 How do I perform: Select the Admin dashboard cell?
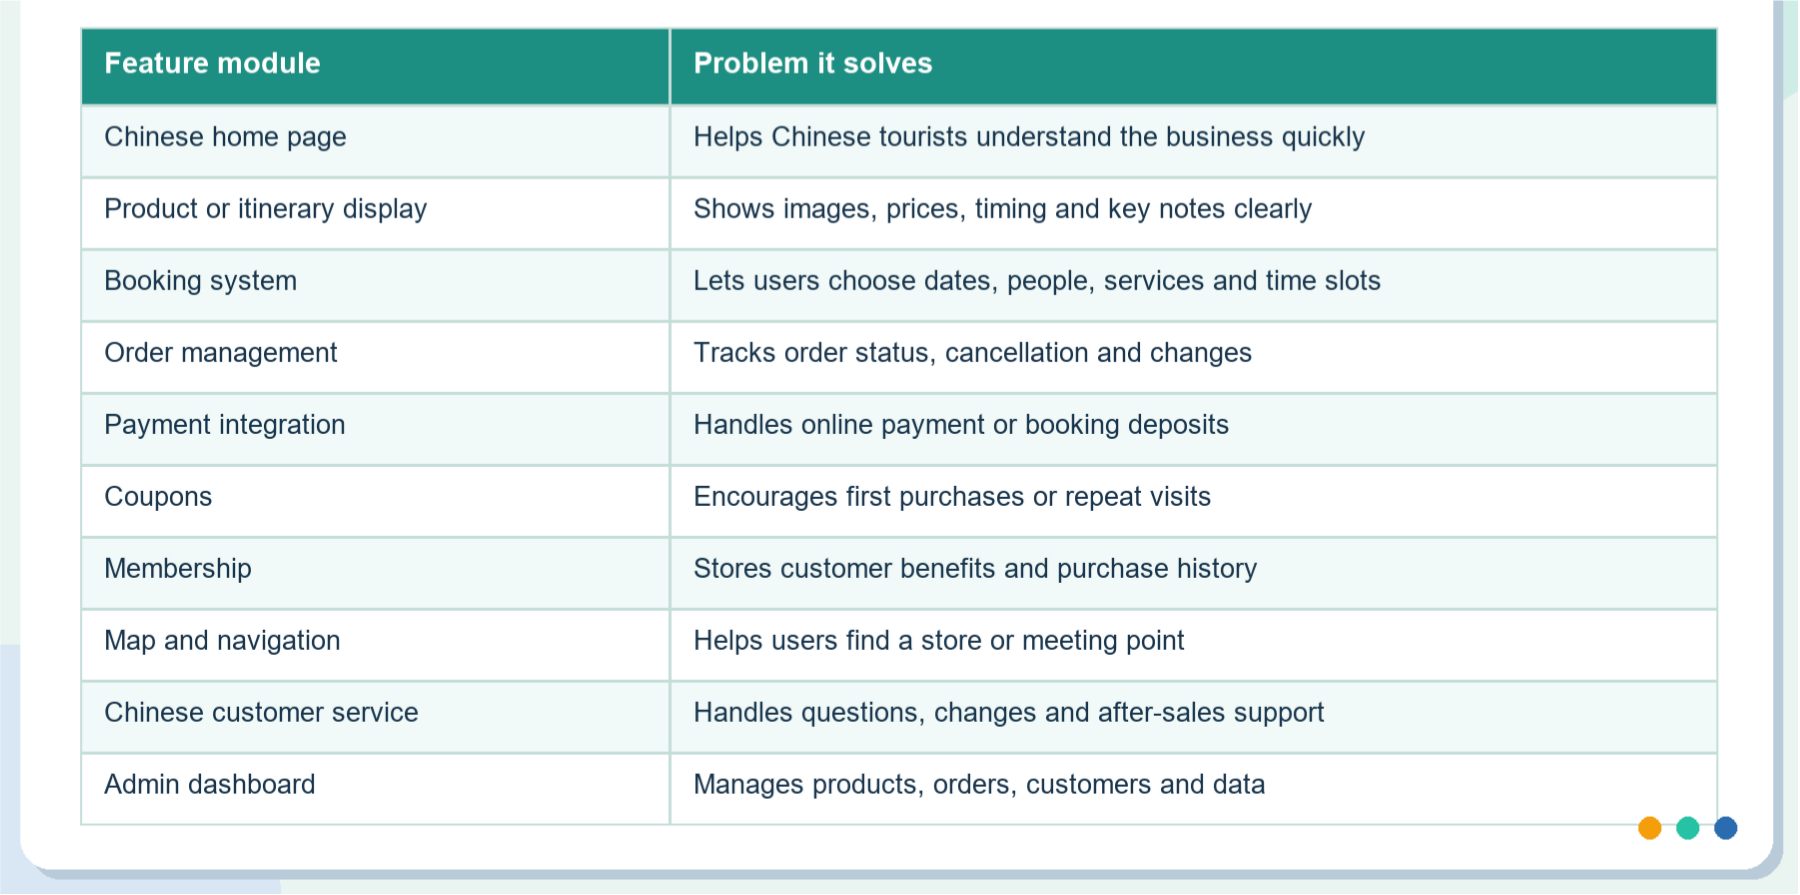[x=375, y=789]
